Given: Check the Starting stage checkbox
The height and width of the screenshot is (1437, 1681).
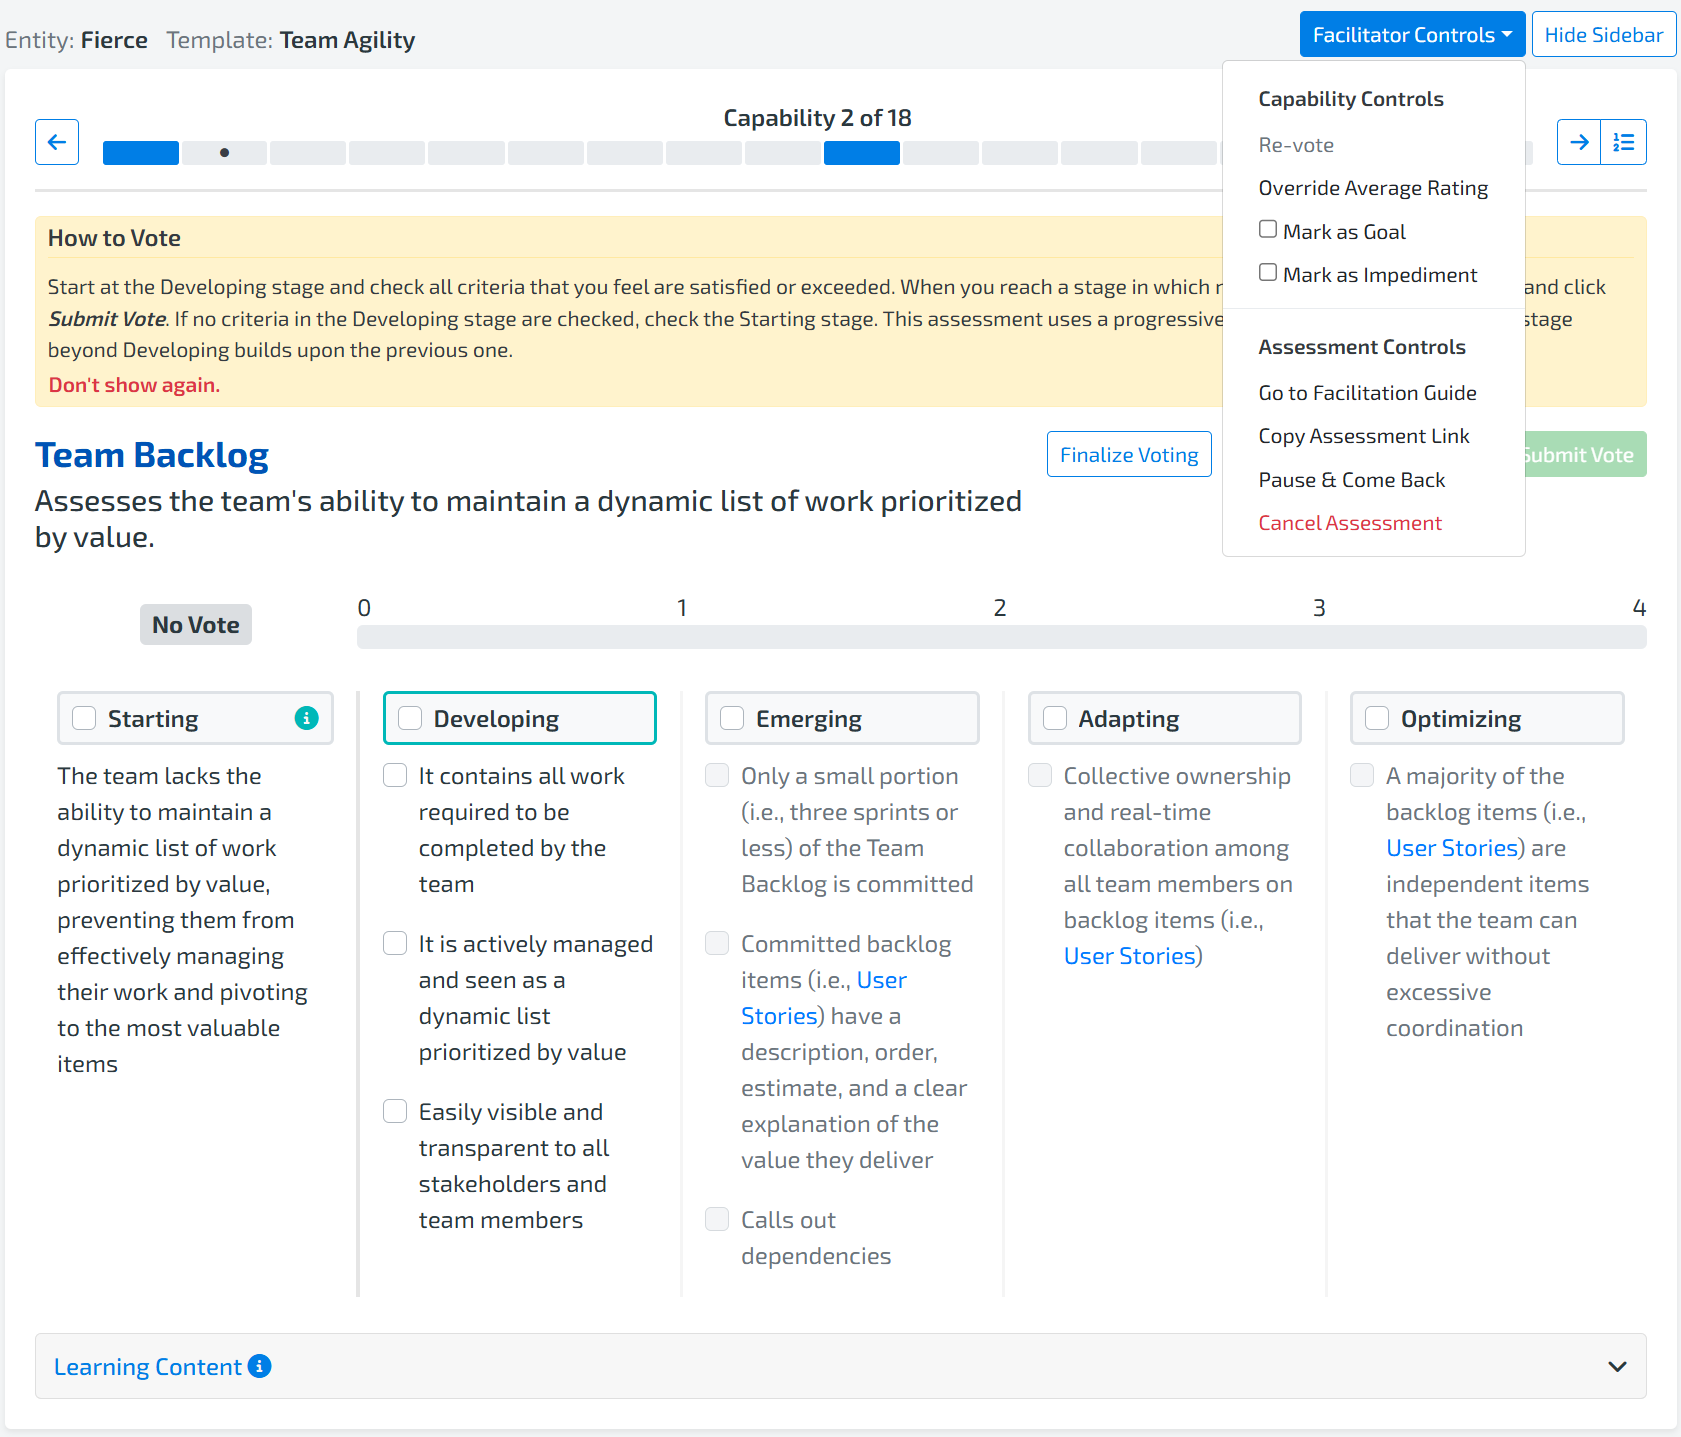Looking at the screenshot, I should (x=84, y=718).
